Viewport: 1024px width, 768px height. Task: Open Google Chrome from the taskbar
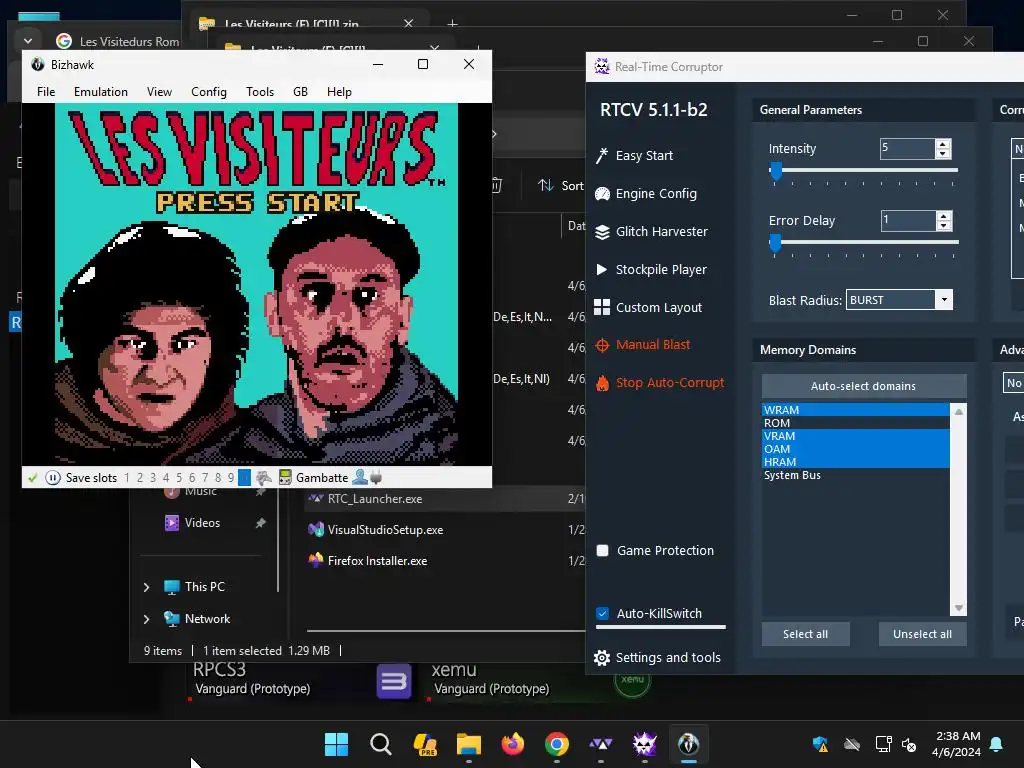click(557, 744)
